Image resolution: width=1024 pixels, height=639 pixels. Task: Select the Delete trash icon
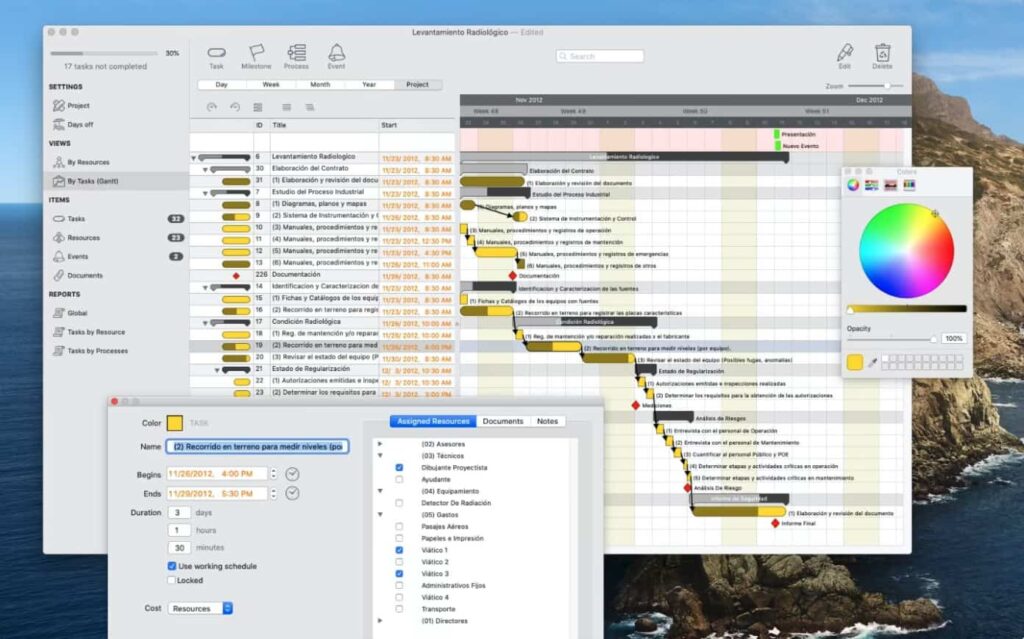(x=881, y=52)
